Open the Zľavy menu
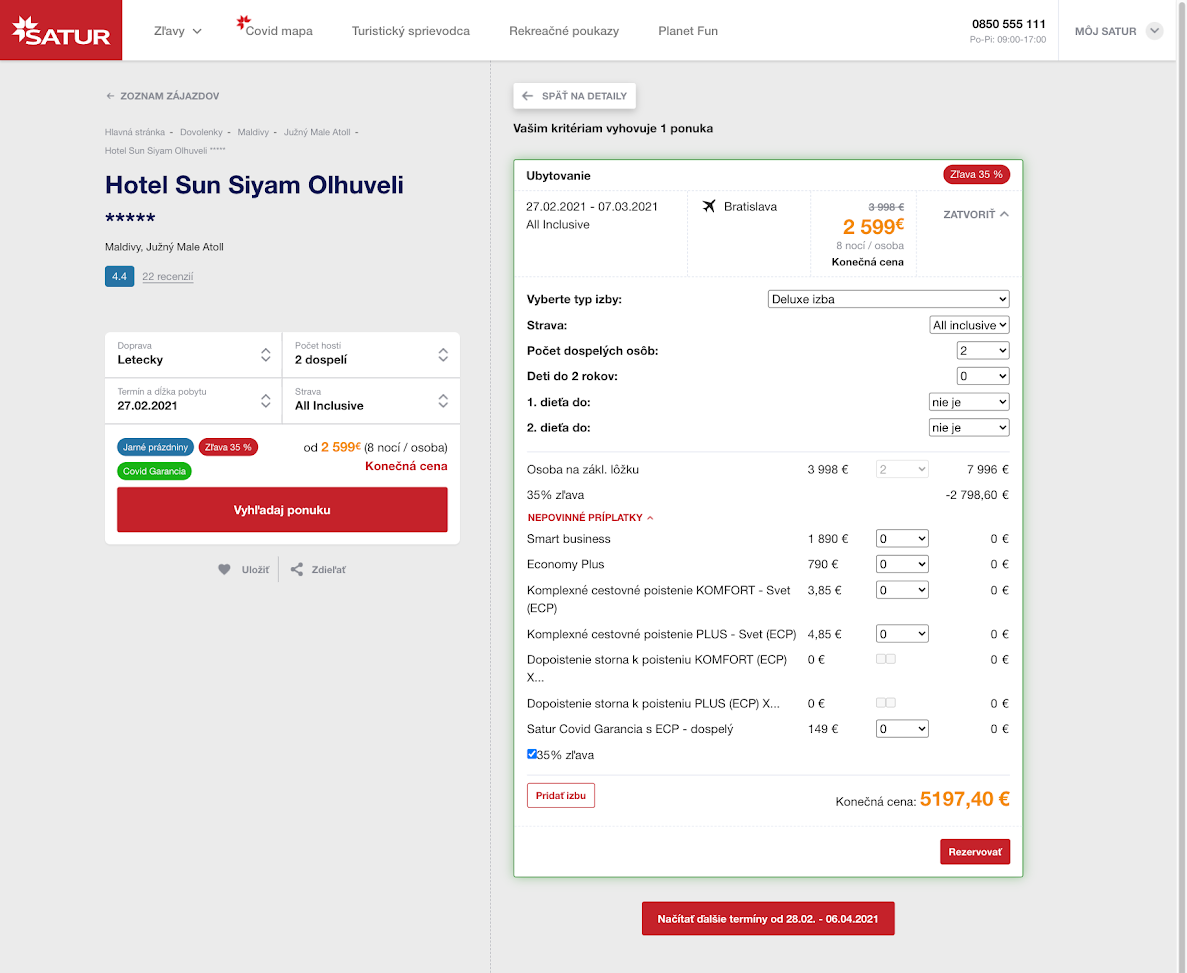Image resolution: width=1187 pixels, height=973 pixels. [178, 31]
